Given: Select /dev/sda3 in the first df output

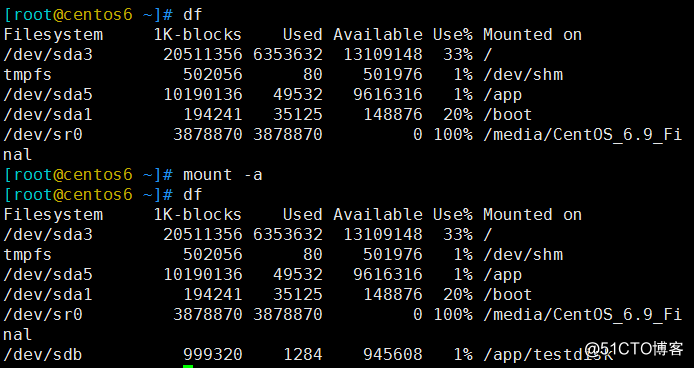Looking at the screenshot, I should pyautogui.click(x=48, y=54).
